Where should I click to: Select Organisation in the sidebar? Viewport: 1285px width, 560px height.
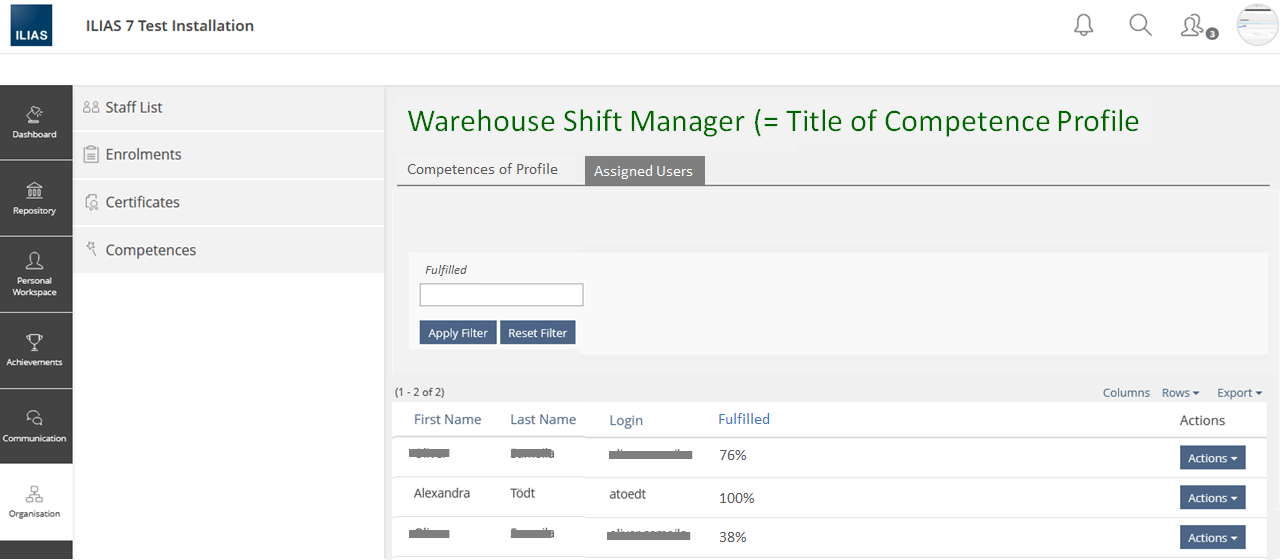[x=35, y=502]
